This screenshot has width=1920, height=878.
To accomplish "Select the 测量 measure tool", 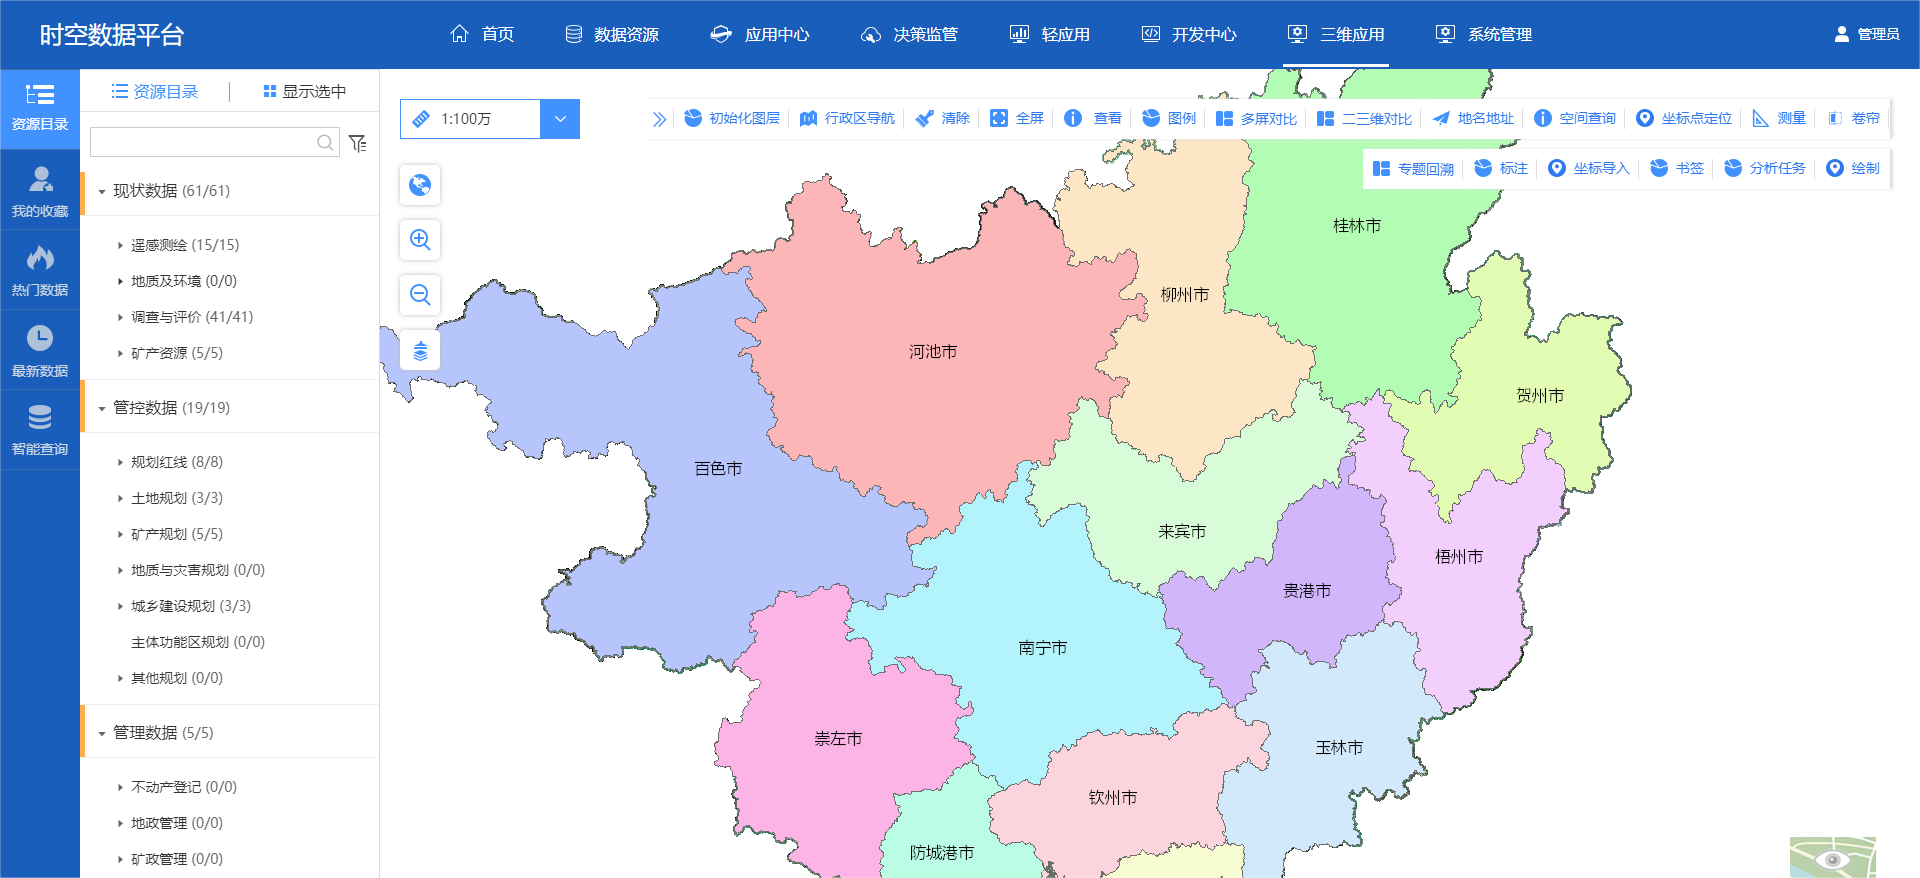I will coord(1779,118).
